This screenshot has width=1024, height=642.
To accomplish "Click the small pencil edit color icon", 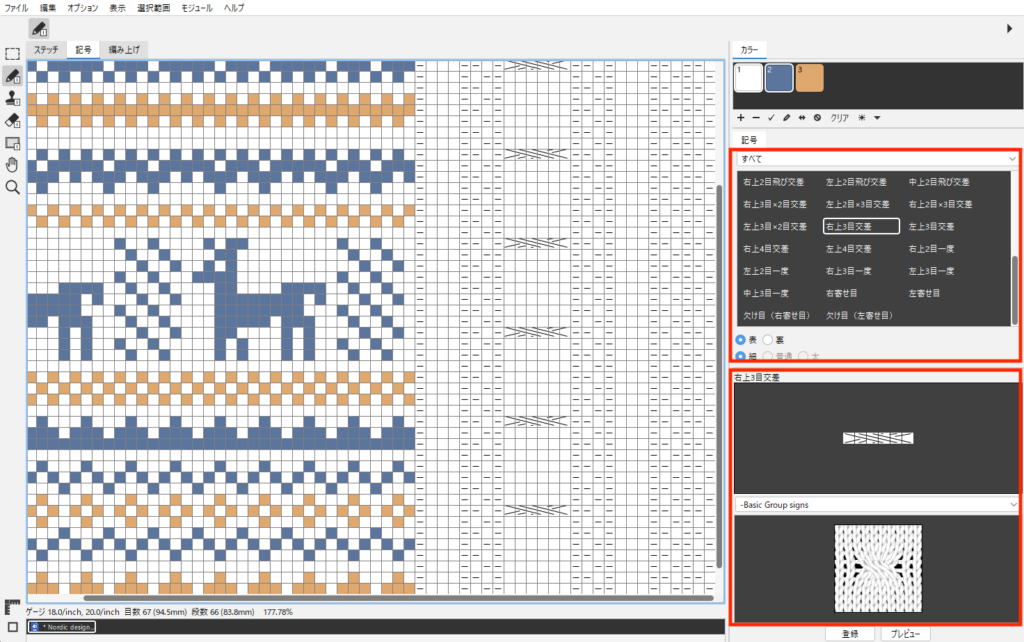I will 786,118.
